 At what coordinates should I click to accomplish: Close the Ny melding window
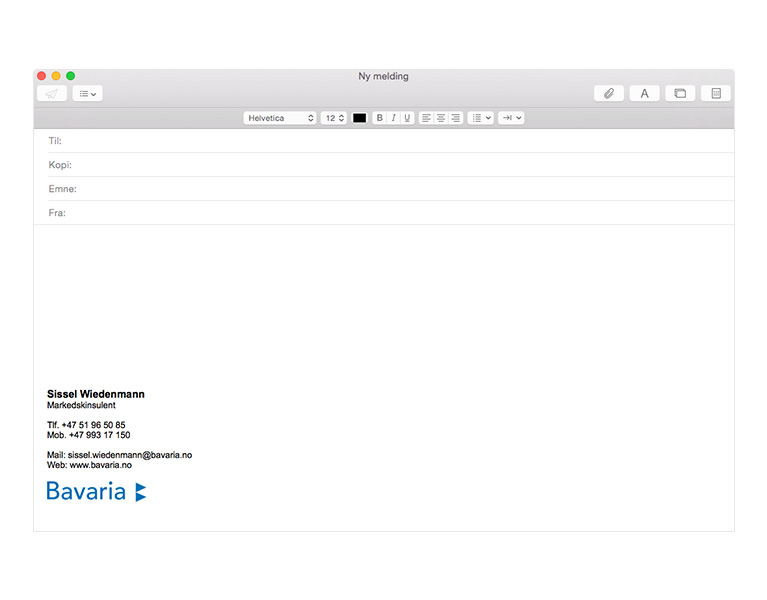click(x=42, y=76)
